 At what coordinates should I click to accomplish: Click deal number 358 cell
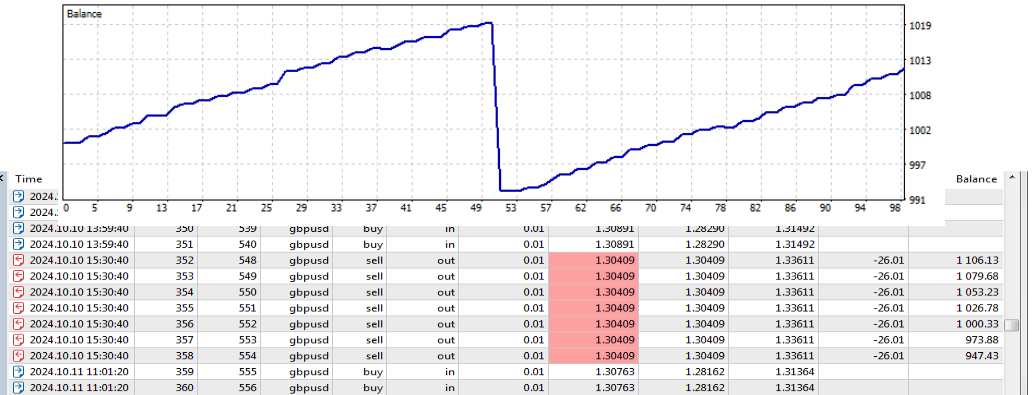tap(185, 356)
